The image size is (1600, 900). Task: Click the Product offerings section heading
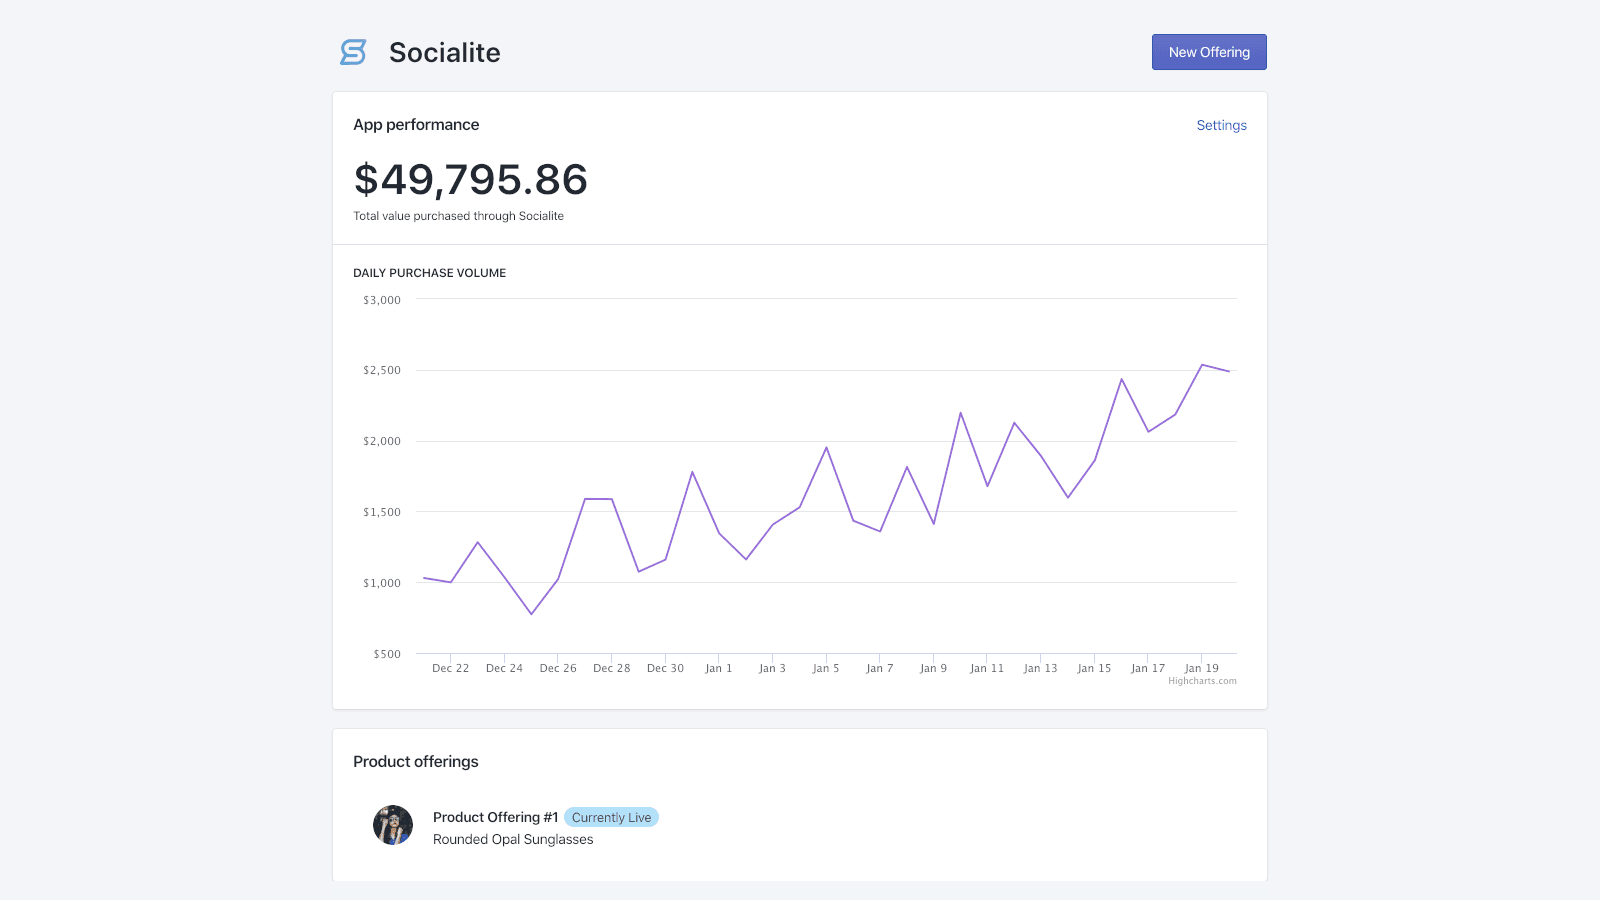coord(416,761)
